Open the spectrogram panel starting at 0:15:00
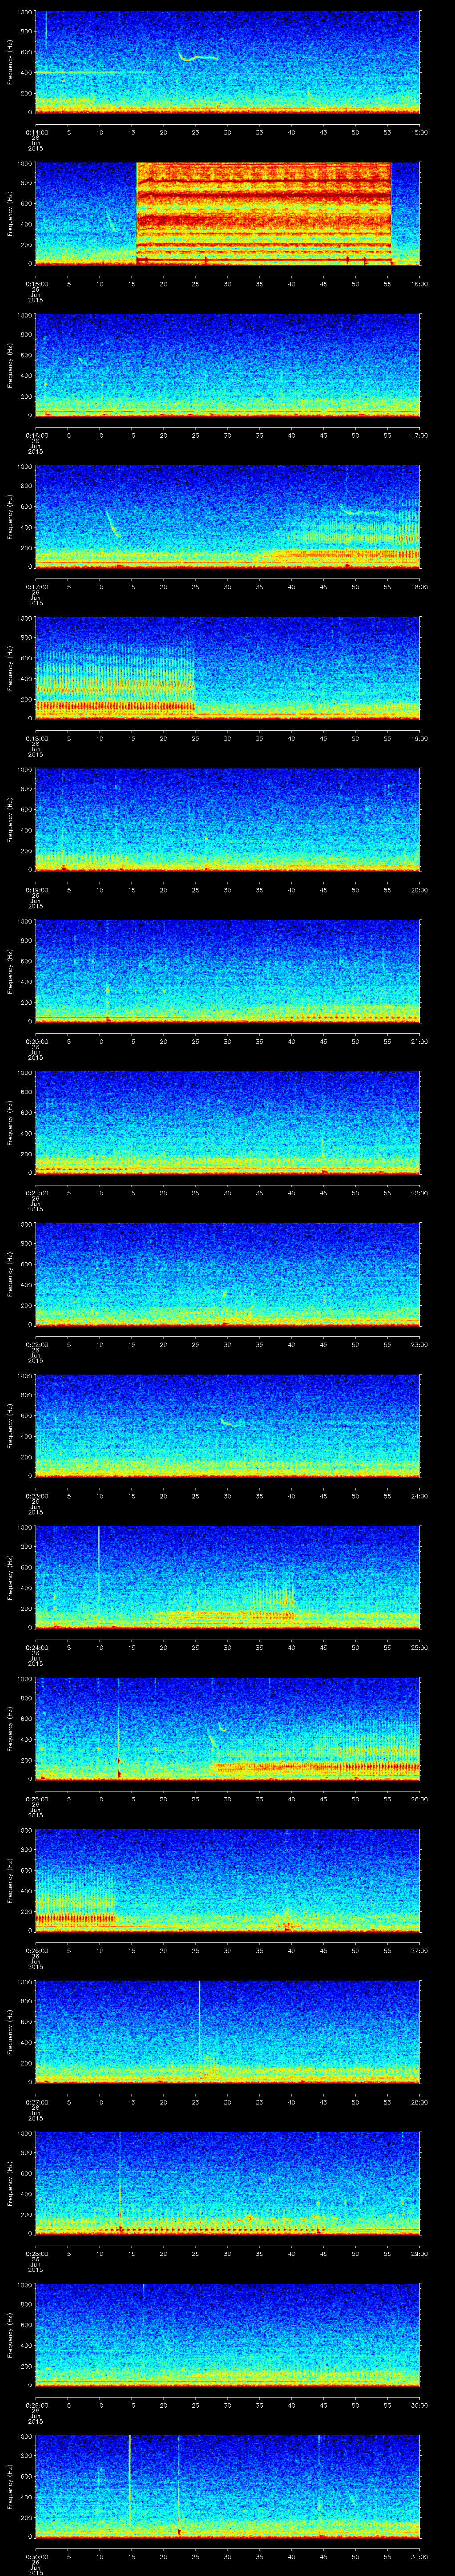Screen dimensions: 455x2576 [227, 213]
